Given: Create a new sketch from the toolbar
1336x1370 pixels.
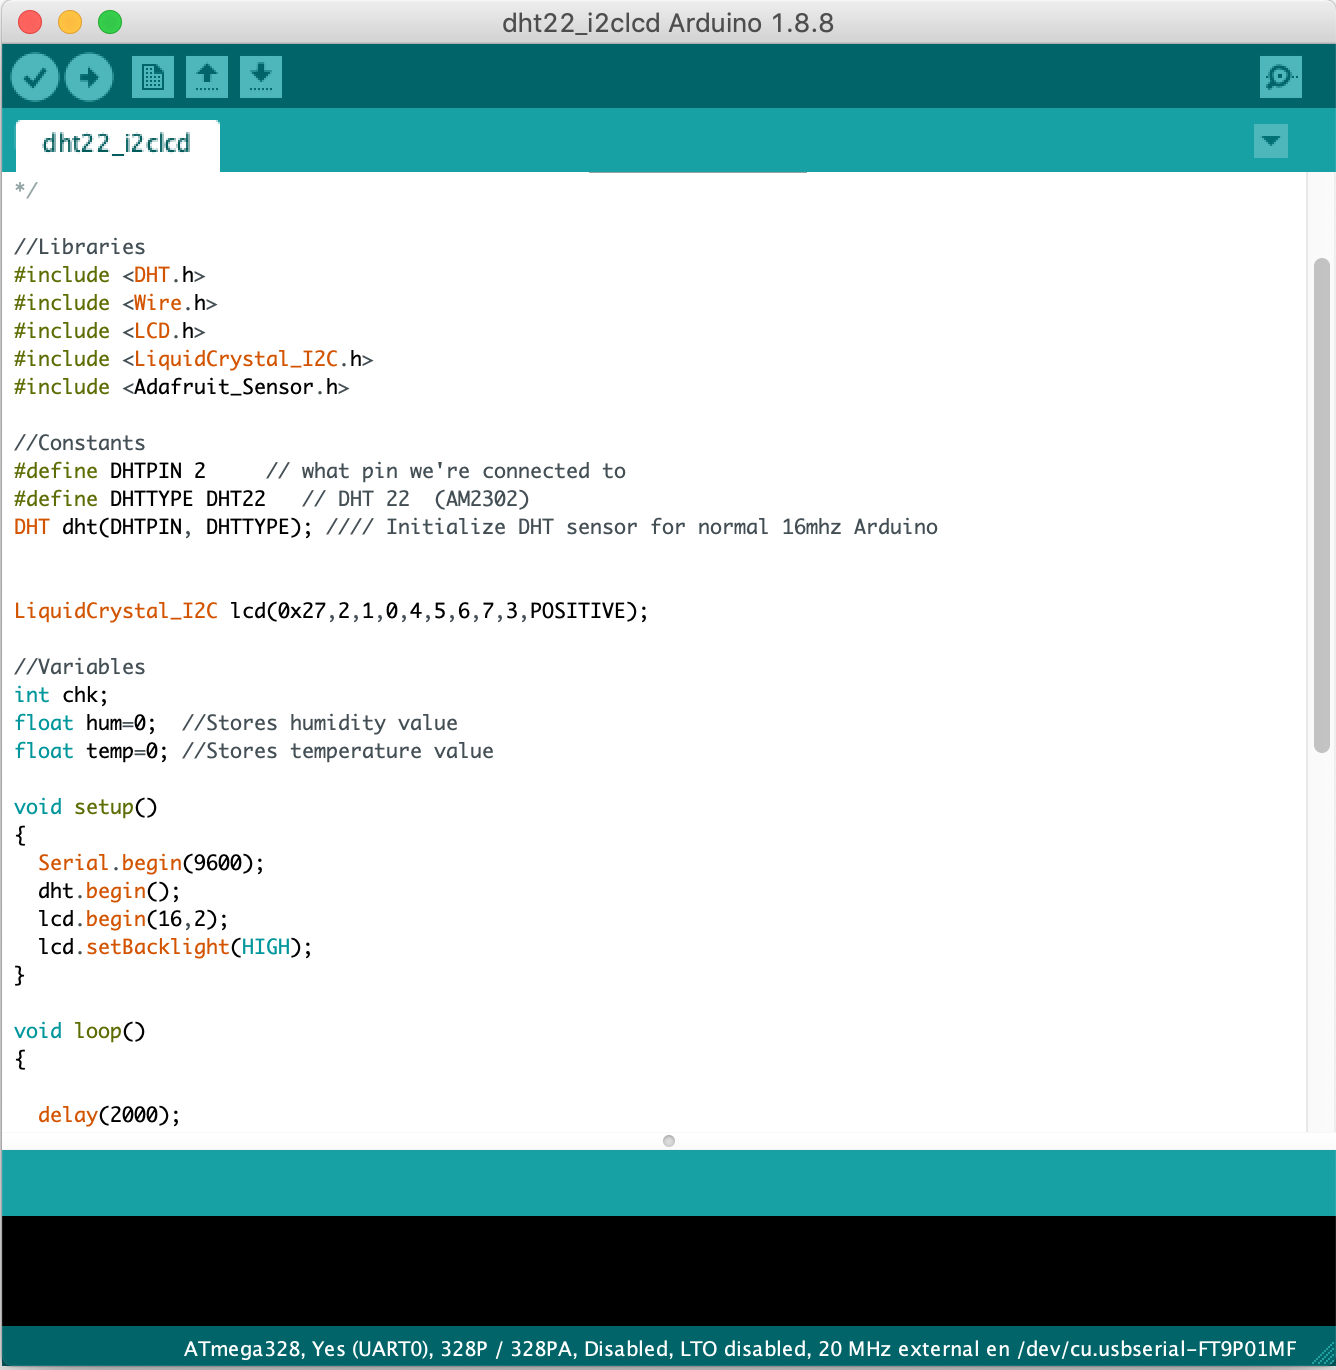Looking at the screenshot, I should point(153,77).
